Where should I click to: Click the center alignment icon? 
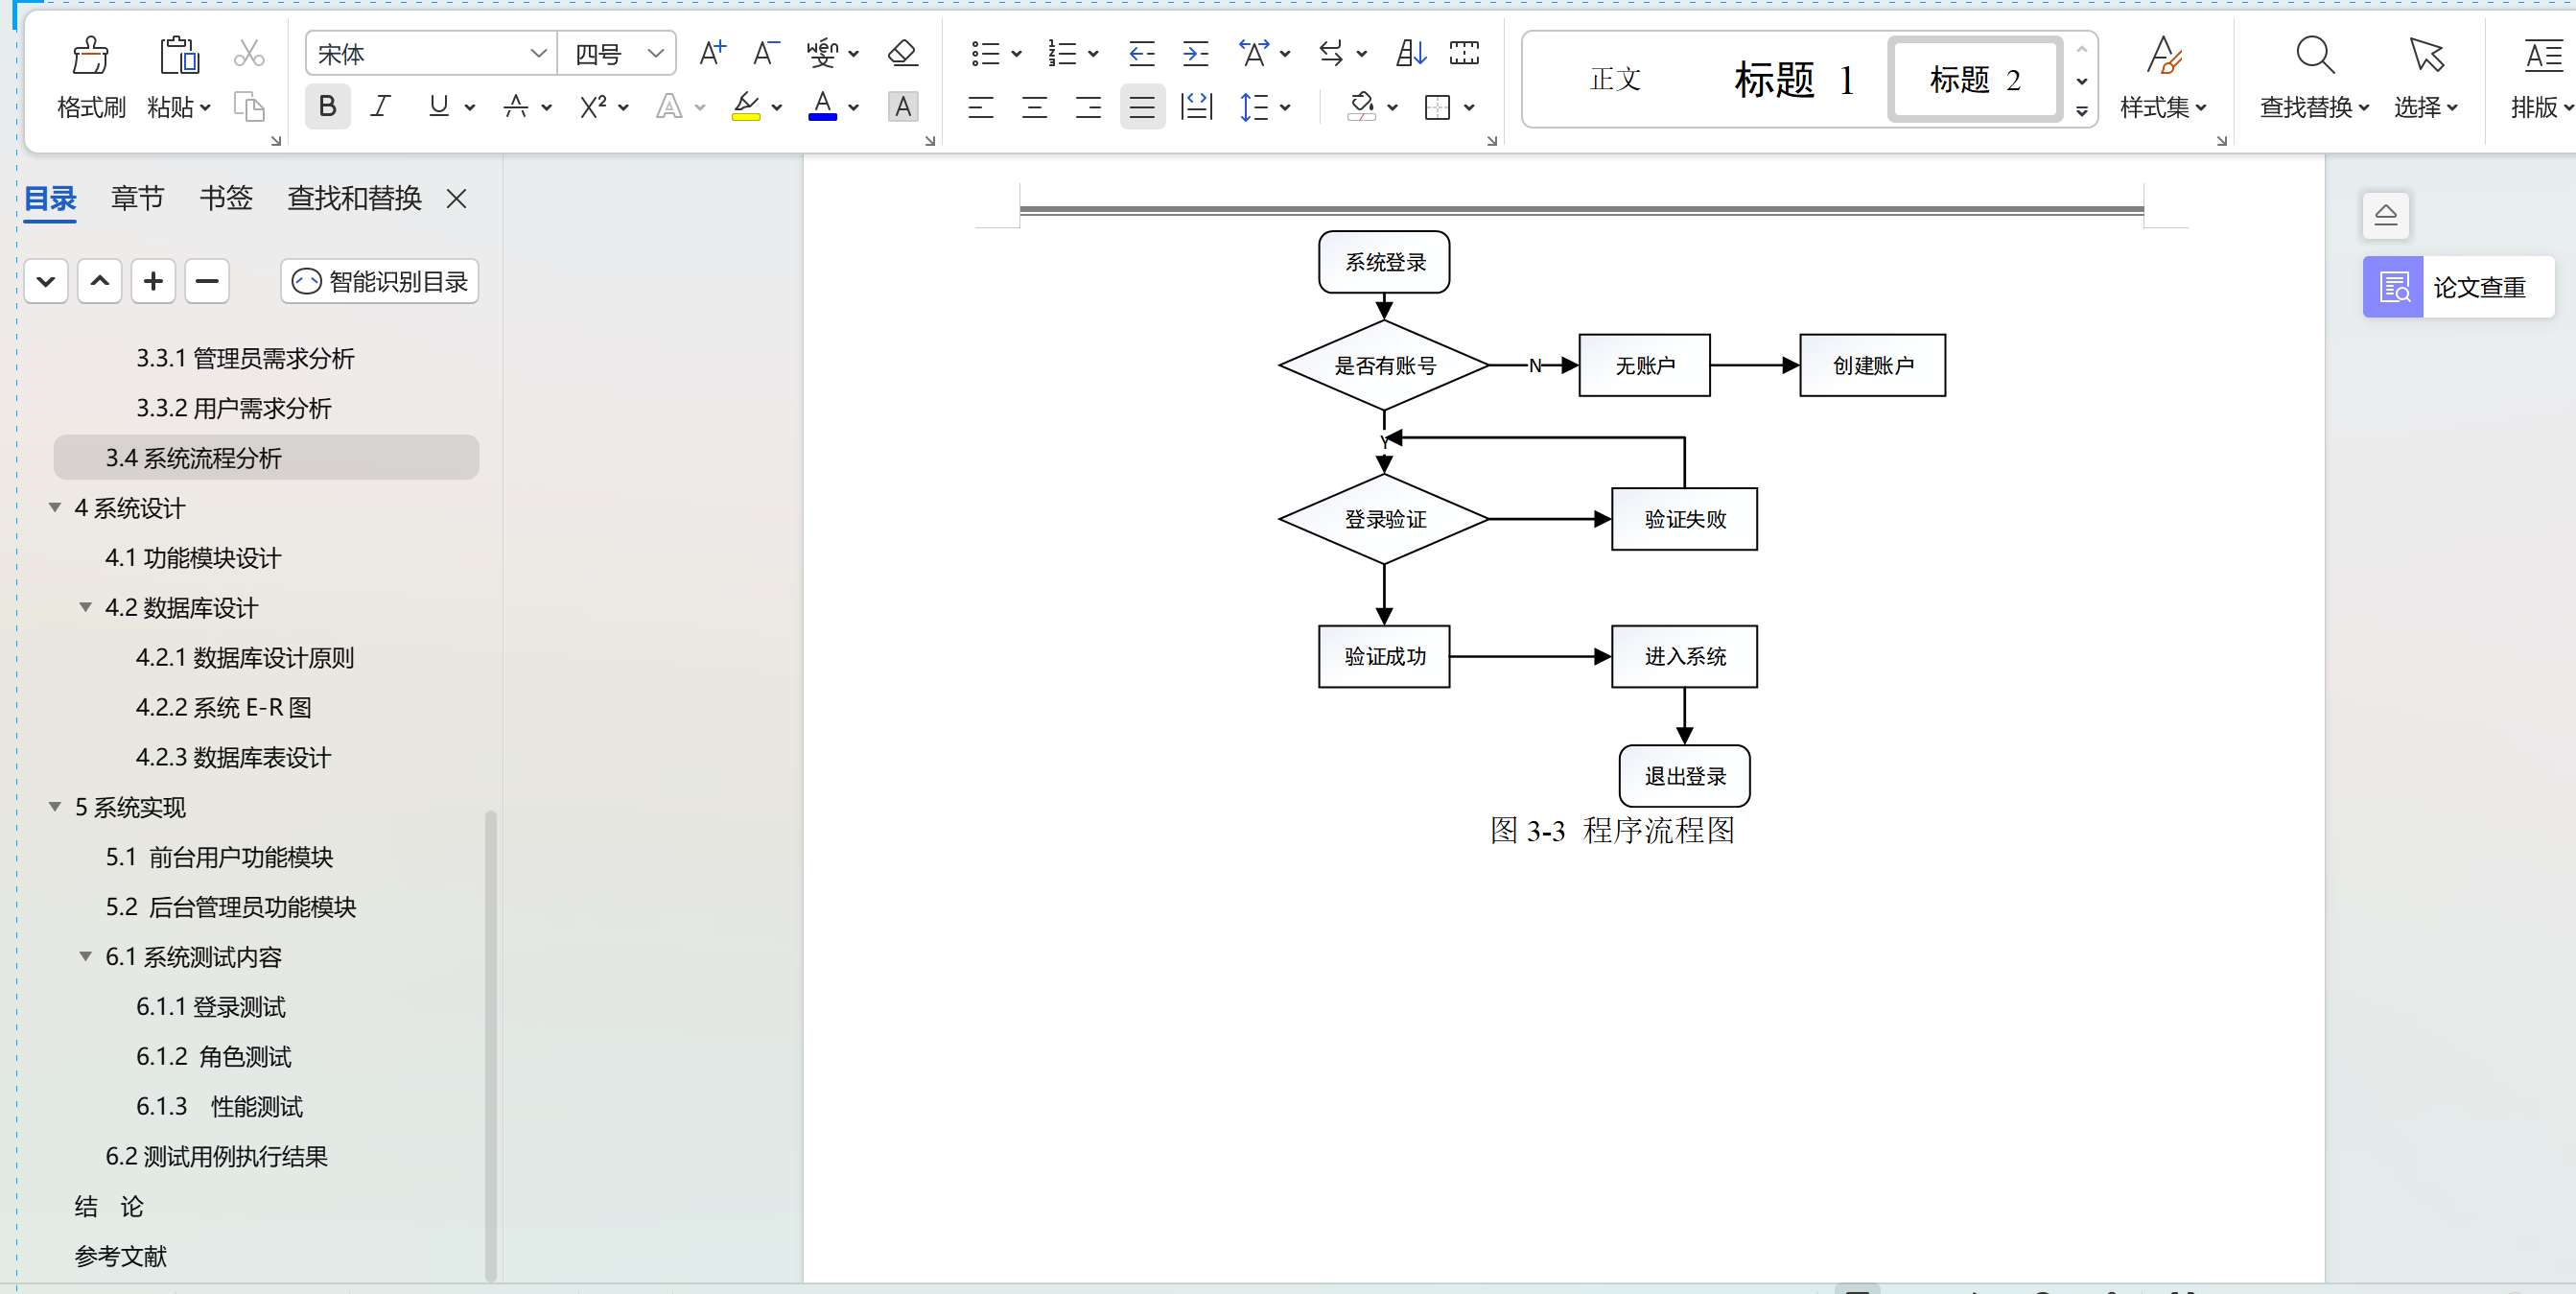[x=1034, y=107]
